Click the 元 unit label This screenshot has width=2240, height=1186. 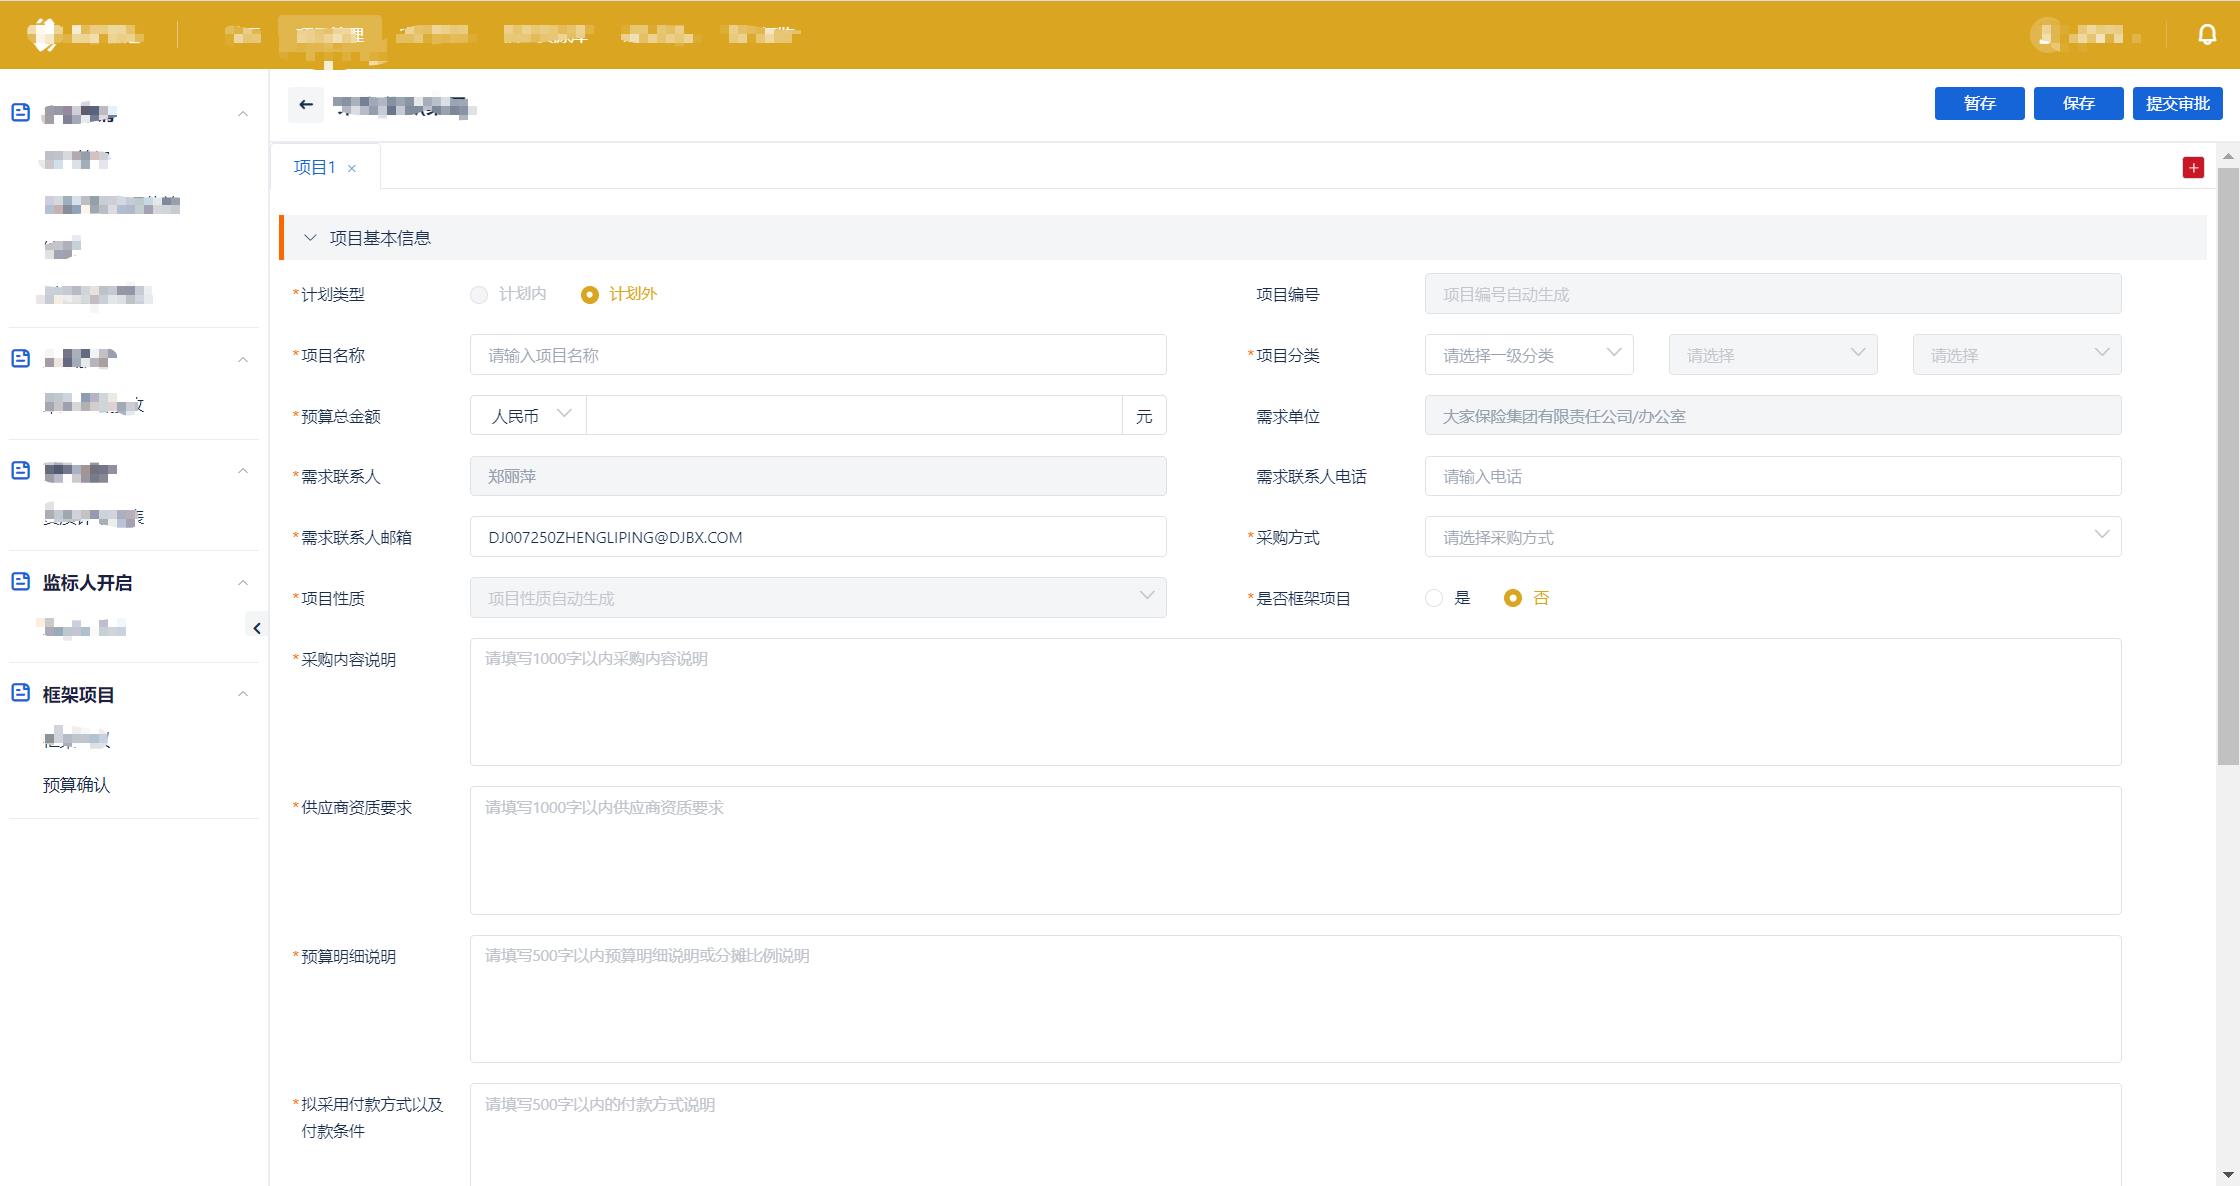click(x=1144, y=415)
